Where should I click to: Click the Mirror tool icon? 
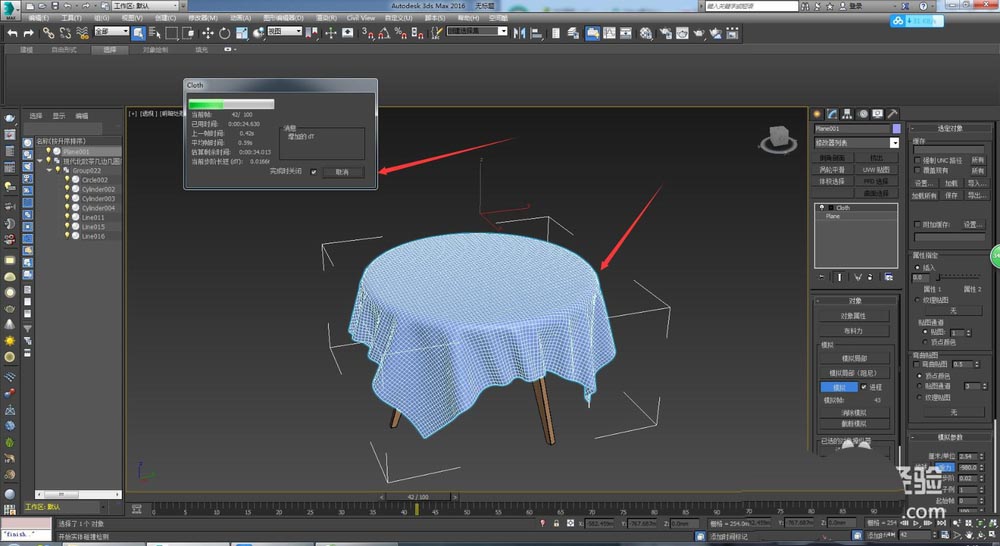pyautogui.click(x=519, y=33)
